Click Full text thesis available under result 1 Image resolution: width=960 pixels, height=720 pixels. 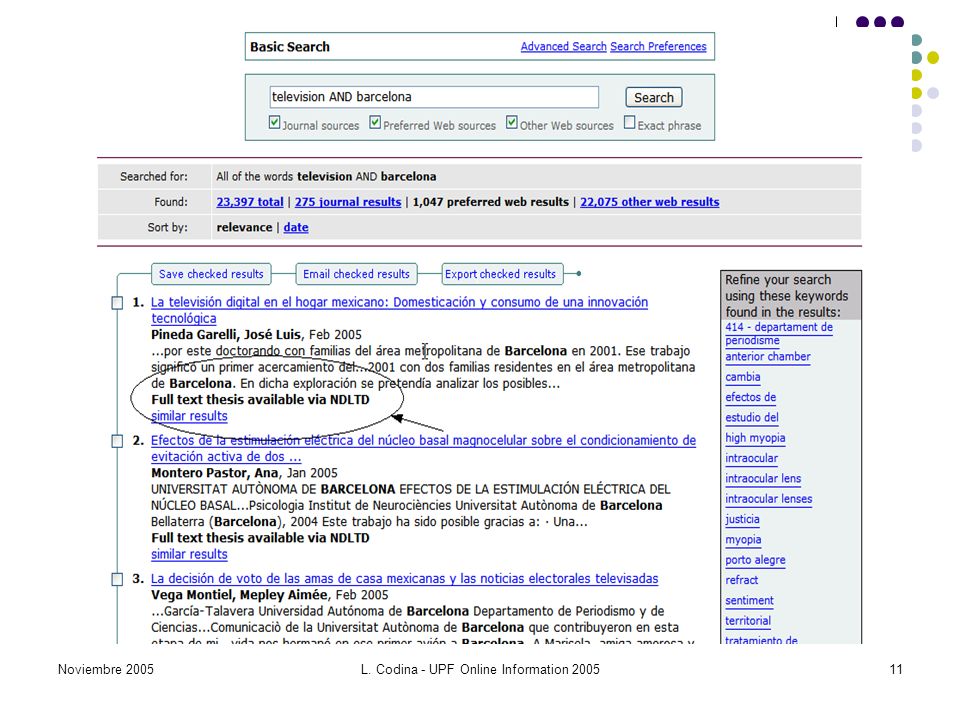(260, 400)
